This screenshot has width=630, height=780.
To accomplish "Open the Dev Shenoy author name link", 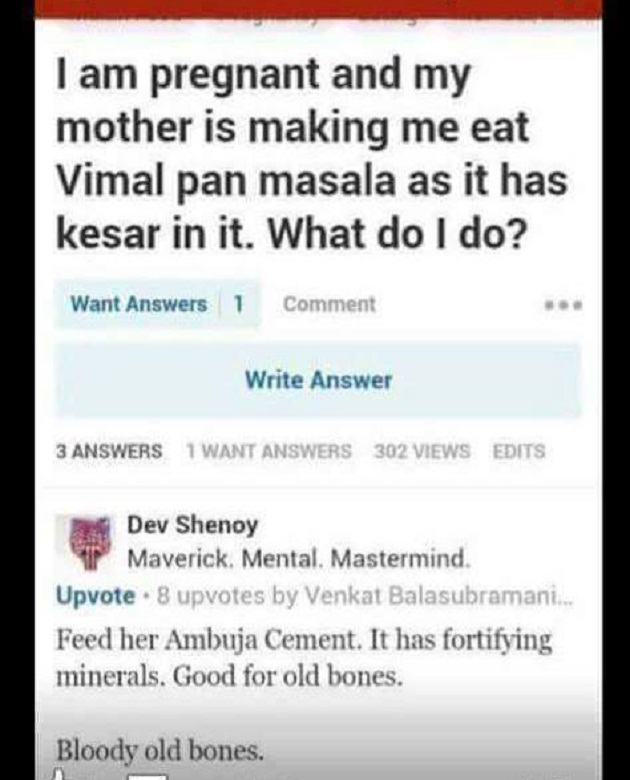I will pos(193,525).
